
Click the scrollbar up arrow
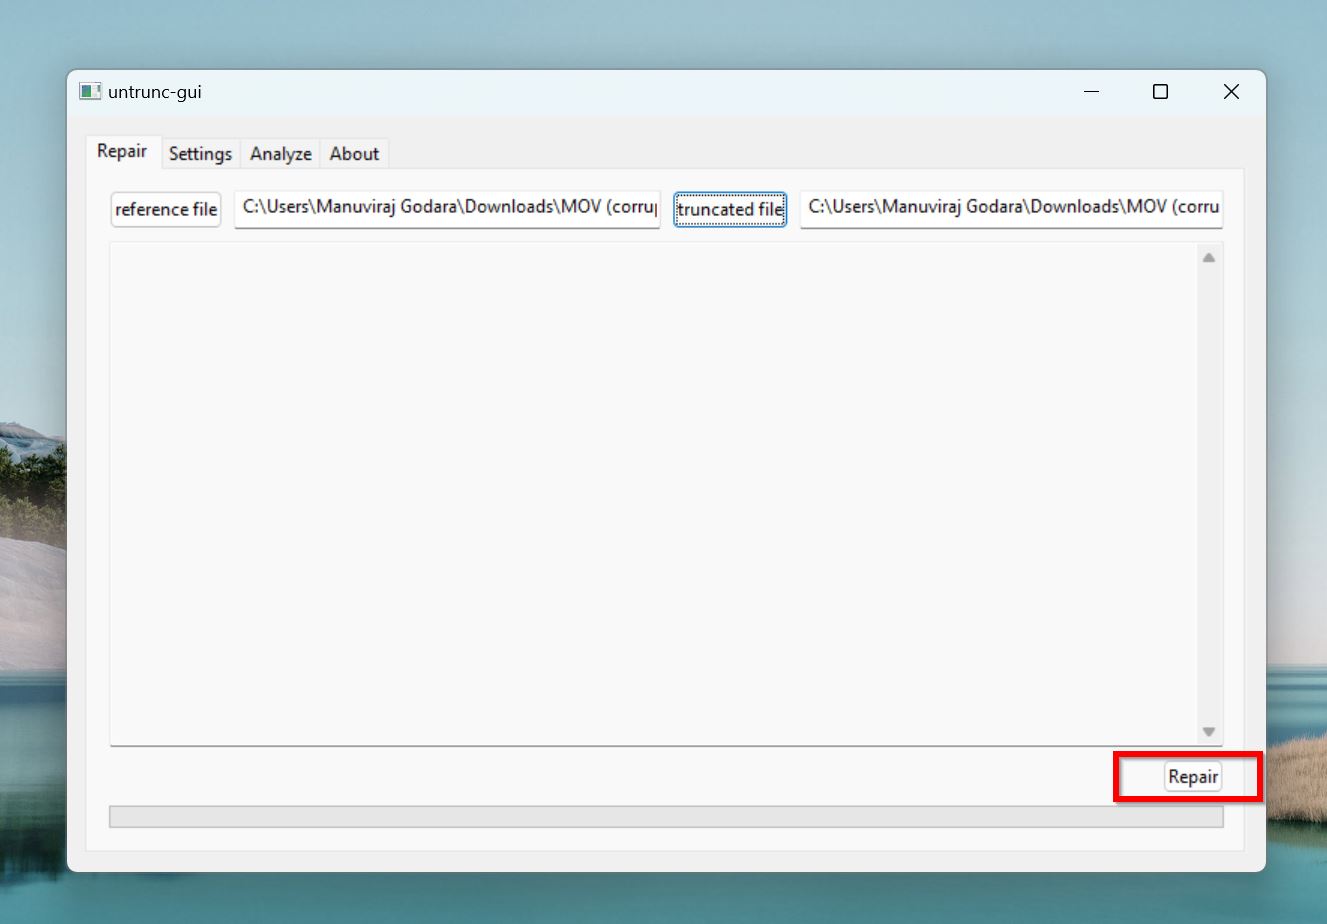tap(1207, 255)
